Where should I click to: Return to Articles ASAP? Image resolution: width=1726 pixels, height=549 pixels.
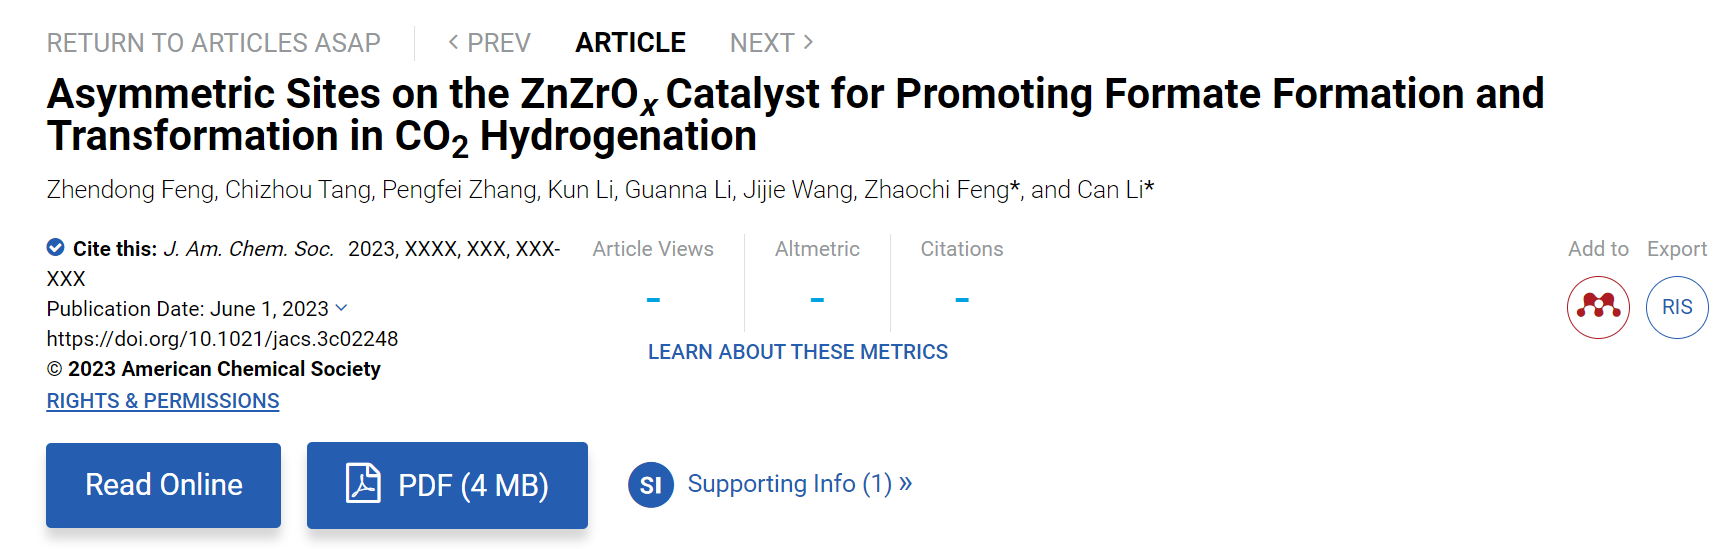pyautogui.click(x=214, y=43)
